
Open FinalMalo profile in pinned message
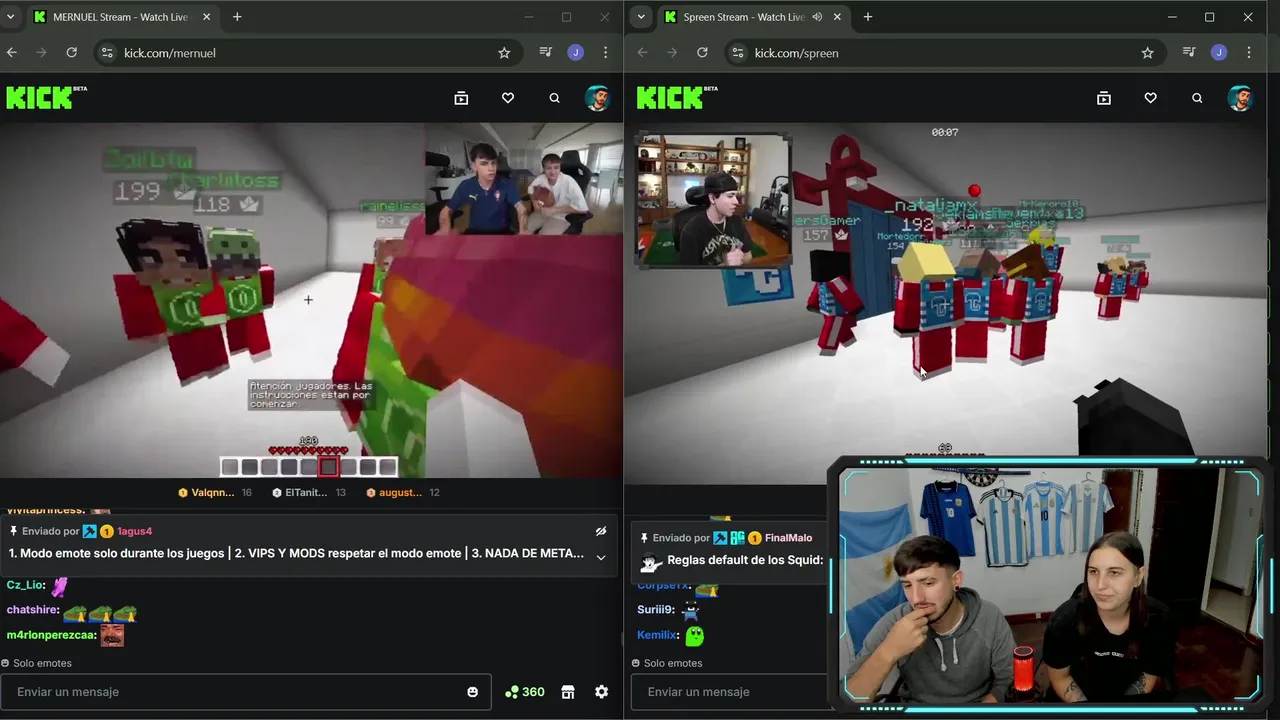788,538
